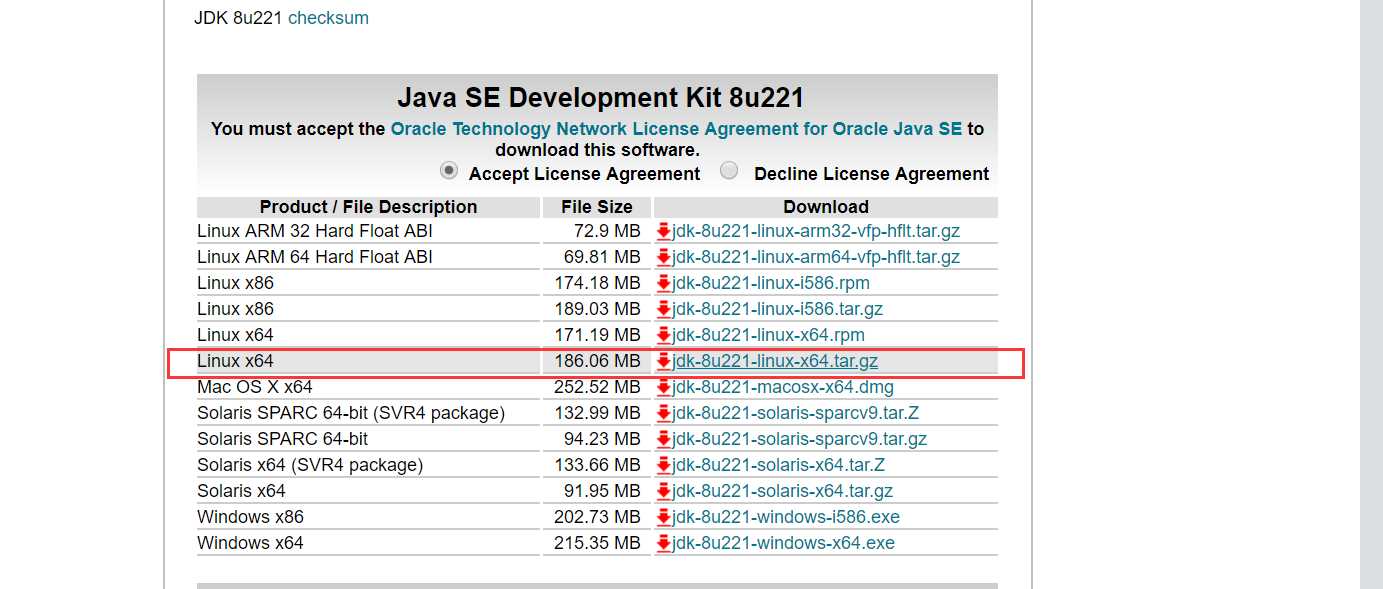Select Decline License Agreement radio button
This screenshot has width=1383, height=589.
730,171
